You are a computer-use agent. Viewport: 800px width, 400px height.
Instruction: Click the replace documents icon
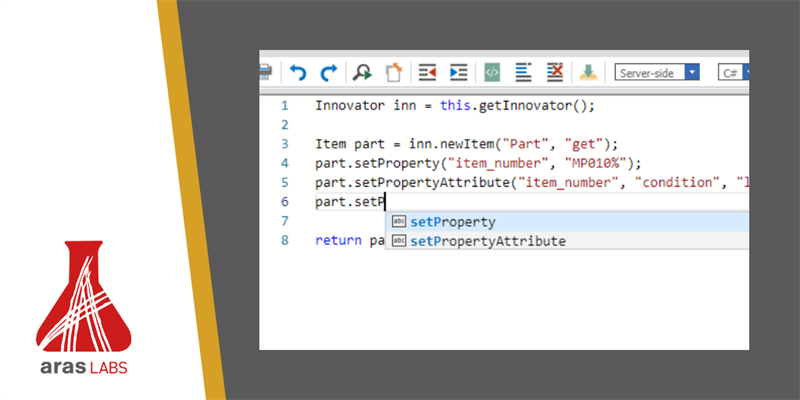393,72
